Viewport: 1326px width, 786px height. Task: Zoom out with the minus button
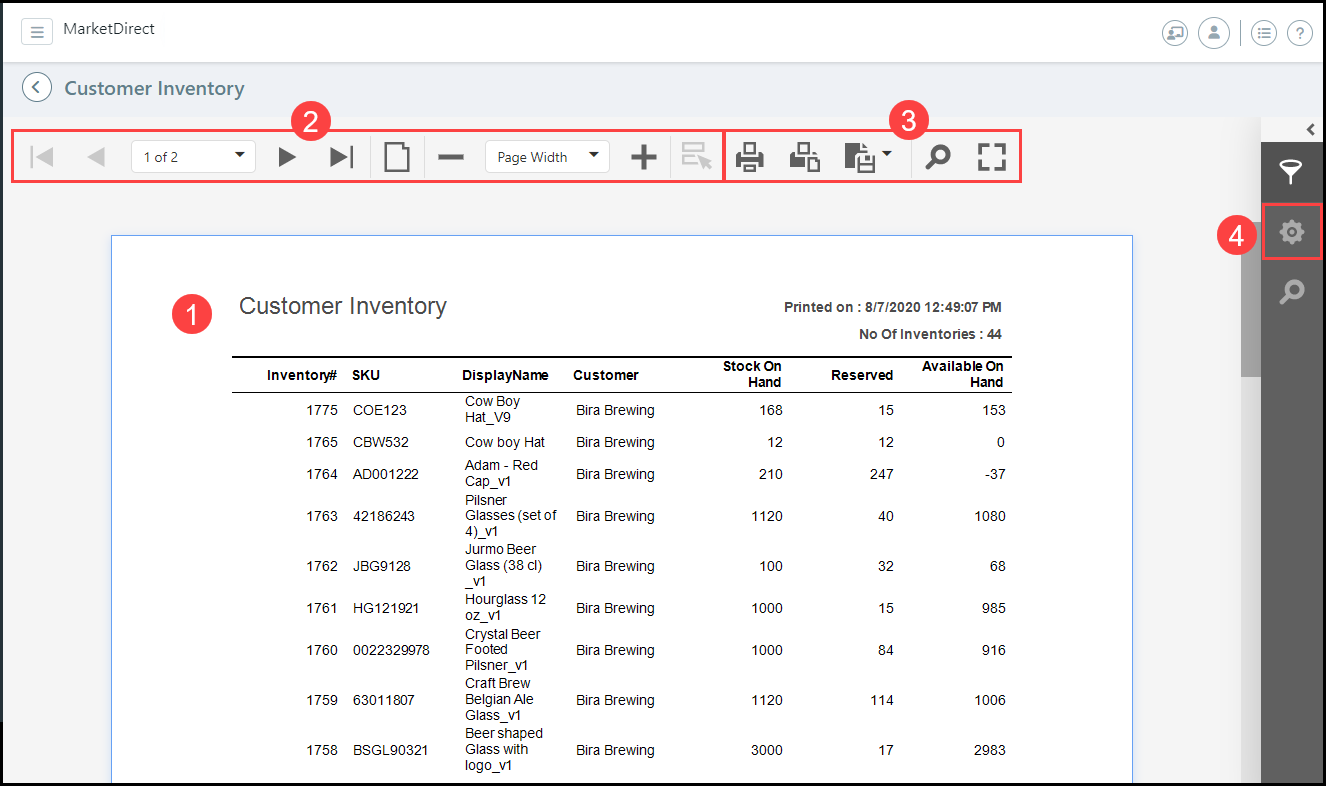[451, 157]
